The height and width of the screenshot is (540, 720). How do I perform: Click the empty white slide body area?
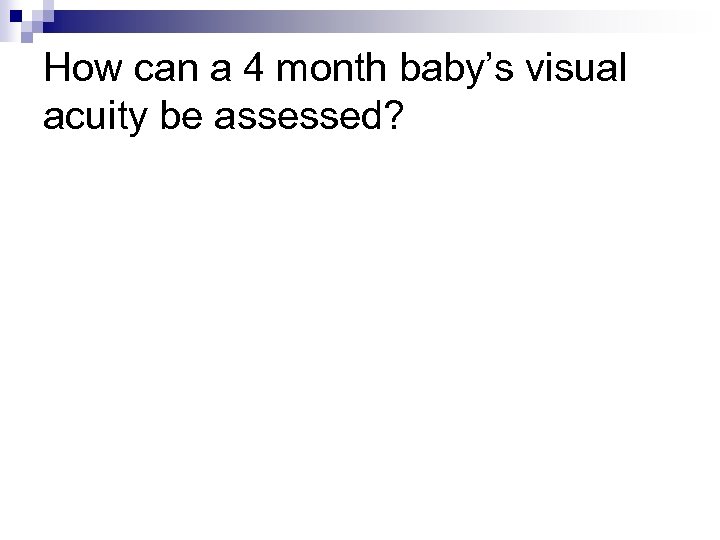click(360, 330)
